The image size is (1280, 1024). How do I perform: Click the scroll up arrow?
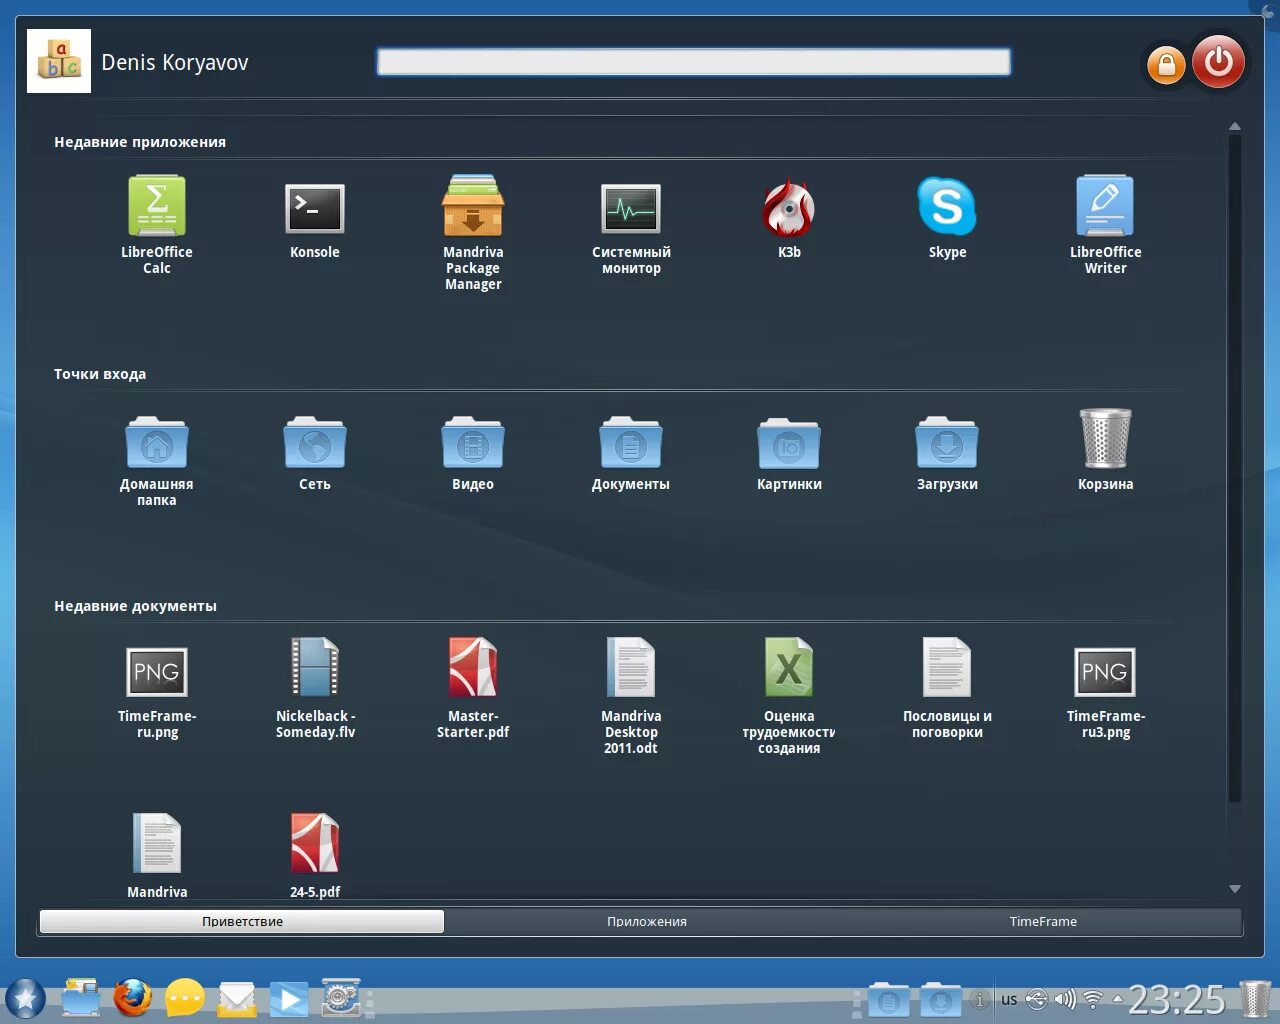pos(1235,127)
